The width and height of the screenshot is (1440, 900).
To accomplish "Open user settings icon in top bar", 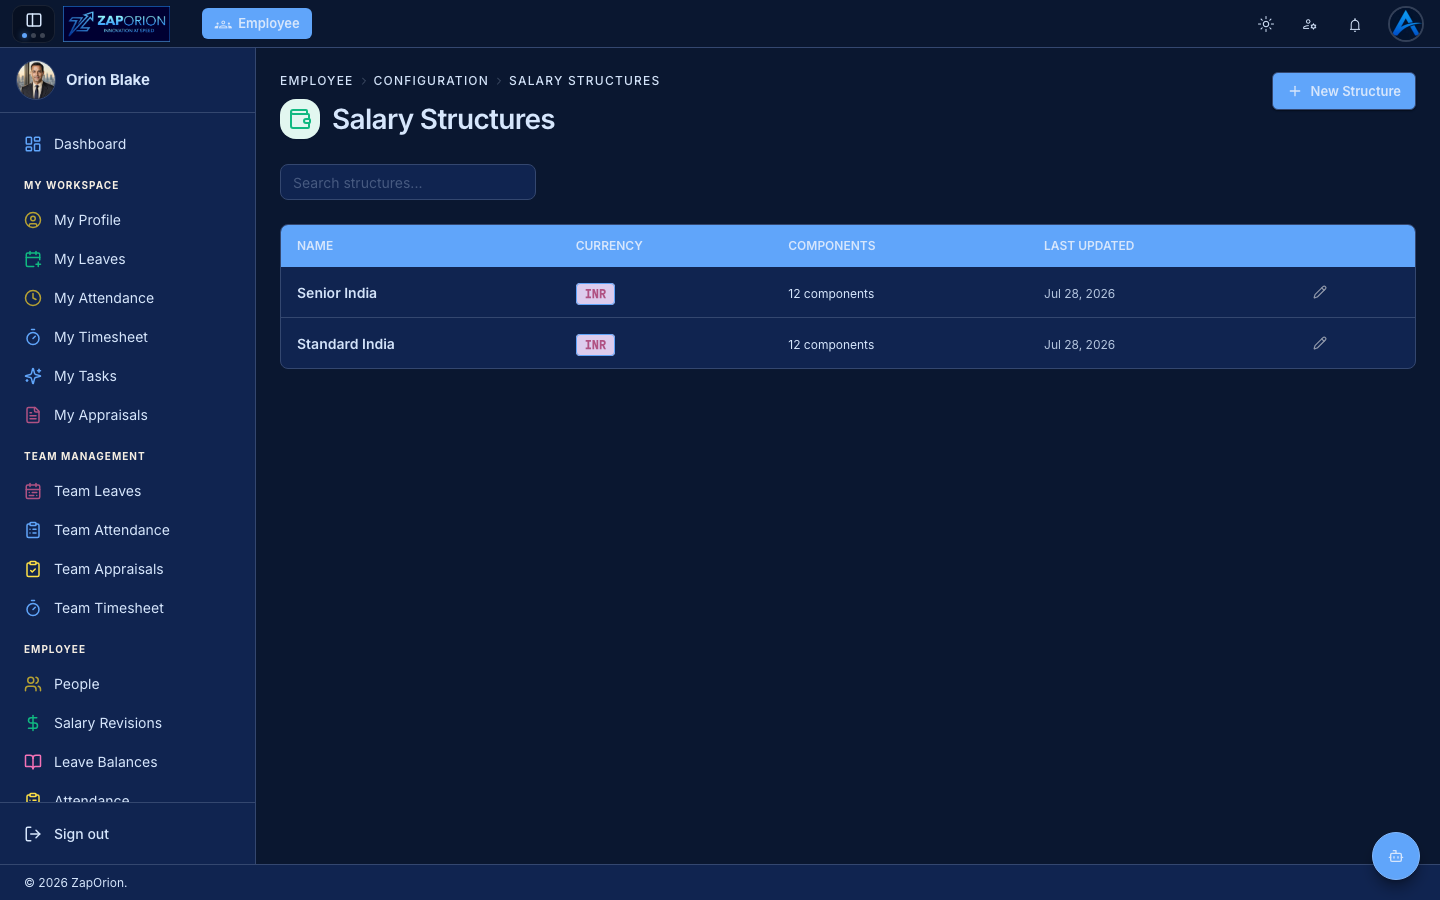I will (1310, 24).
